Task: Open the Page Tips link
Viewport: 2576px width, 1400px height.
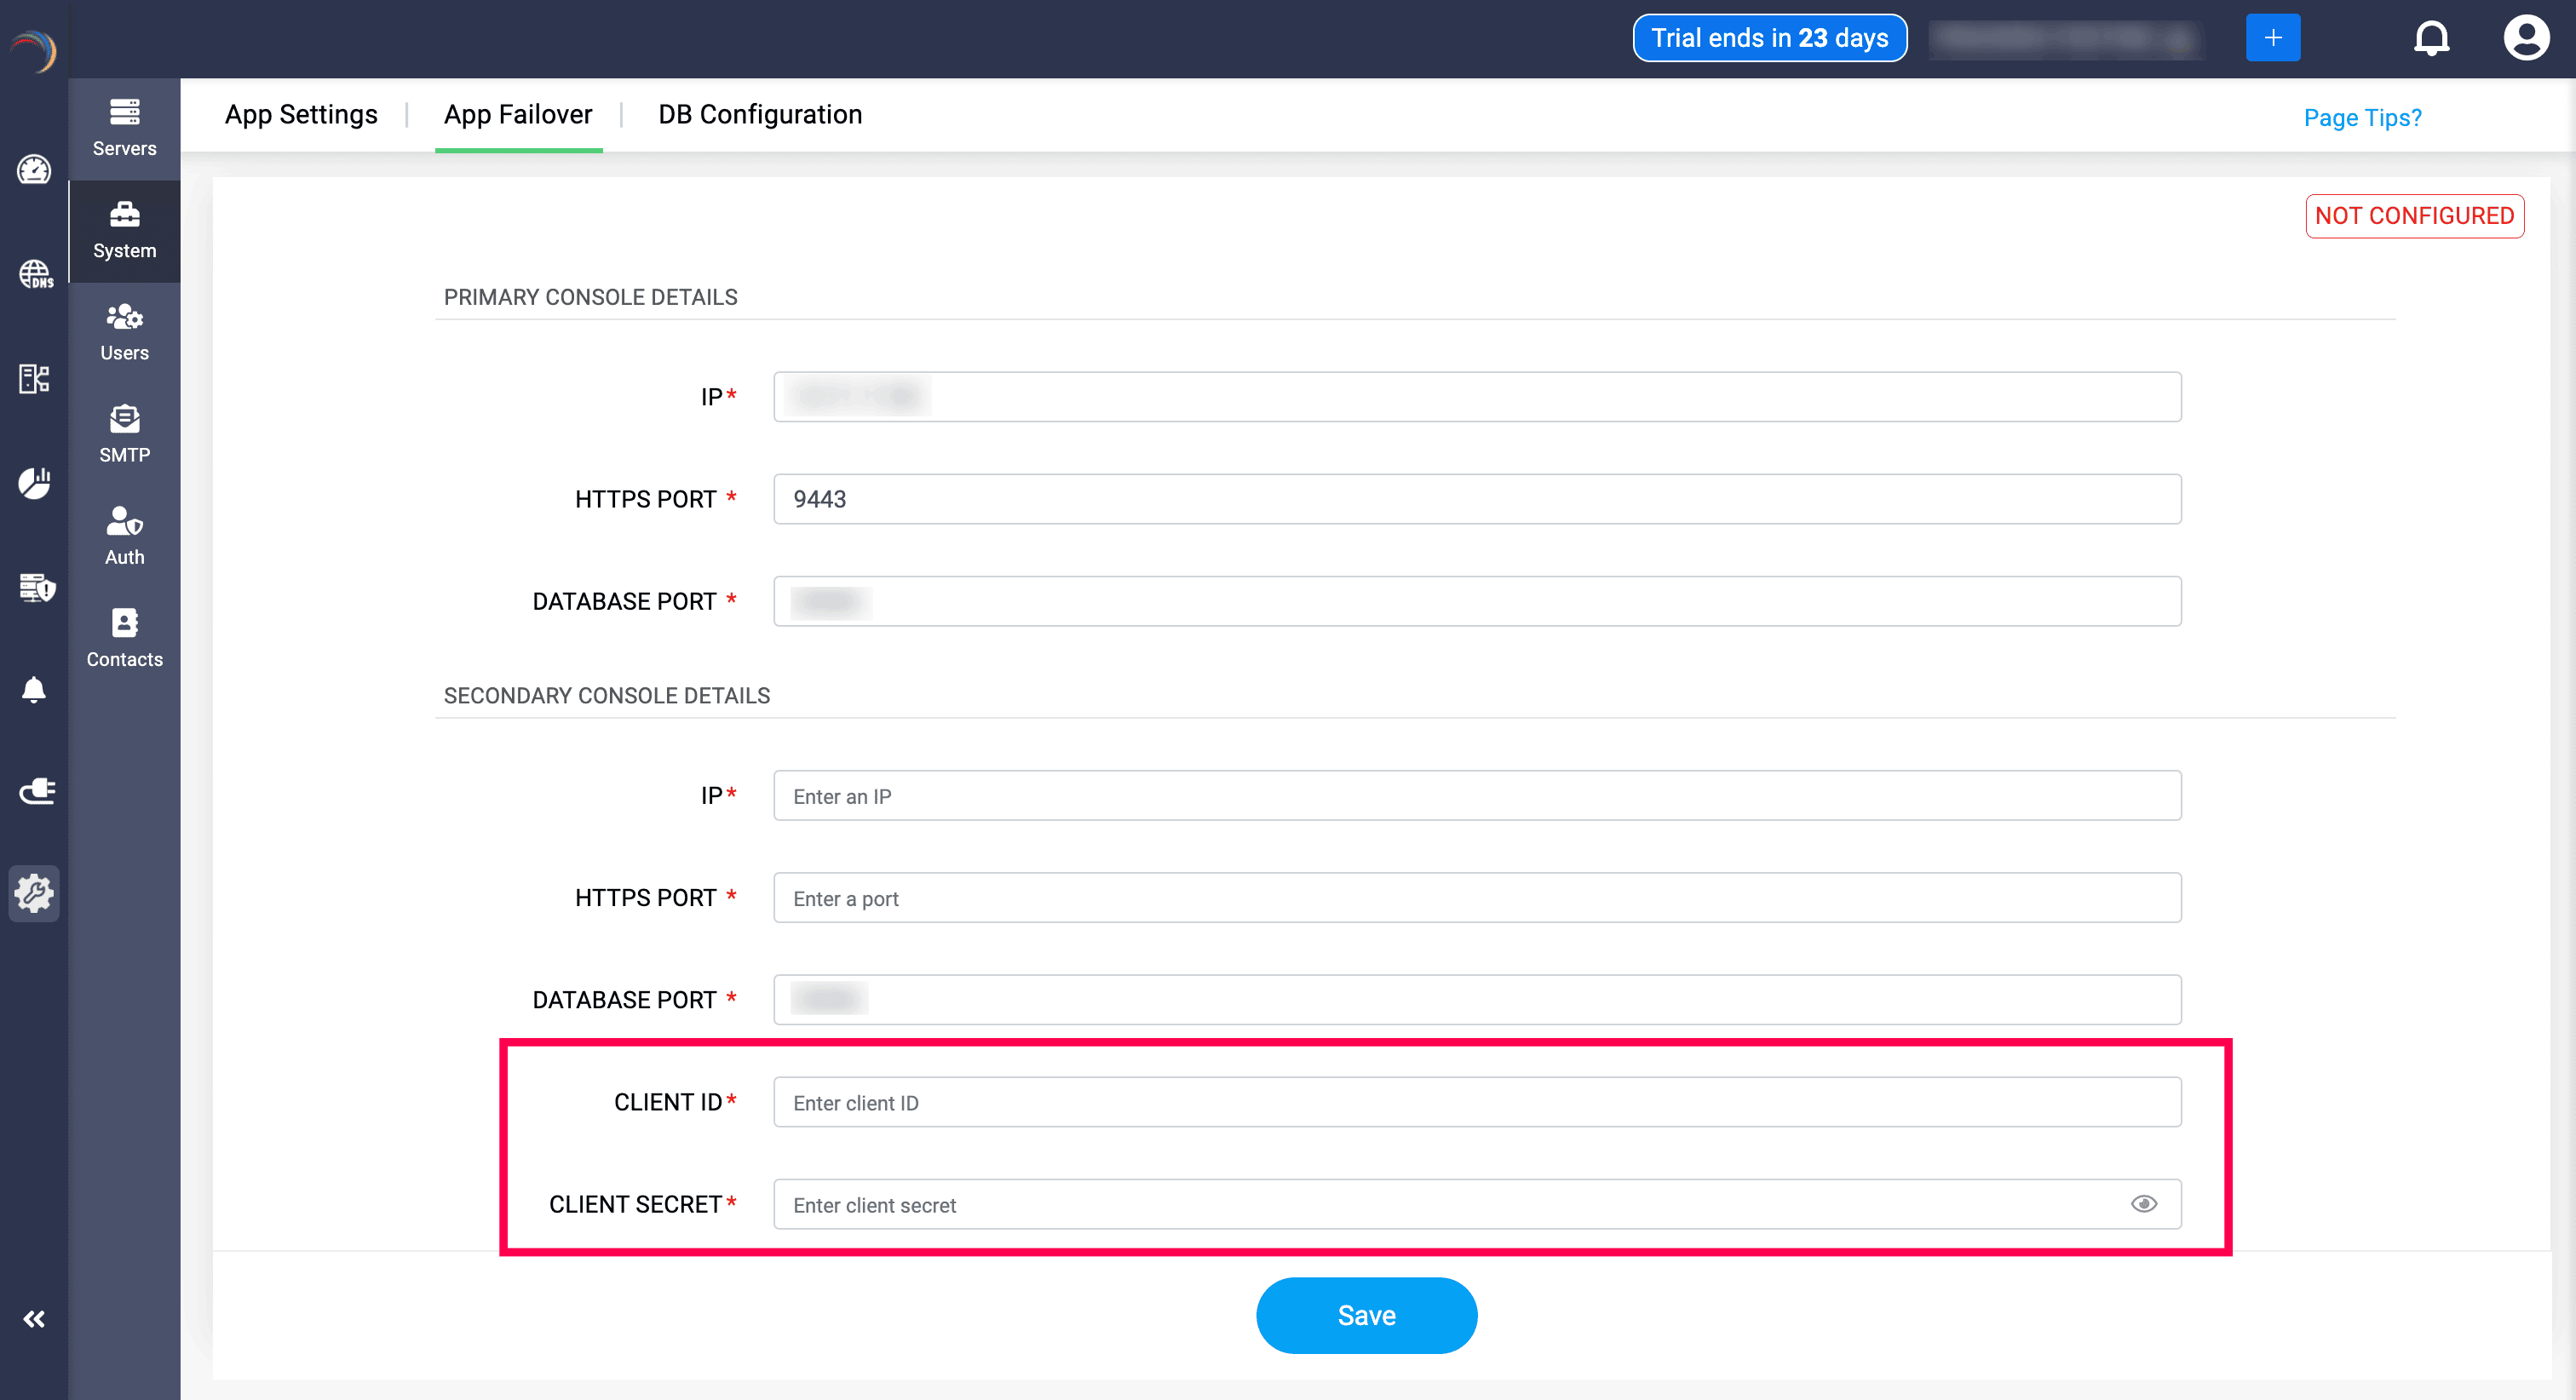Action: click(x=2362, y=118)
